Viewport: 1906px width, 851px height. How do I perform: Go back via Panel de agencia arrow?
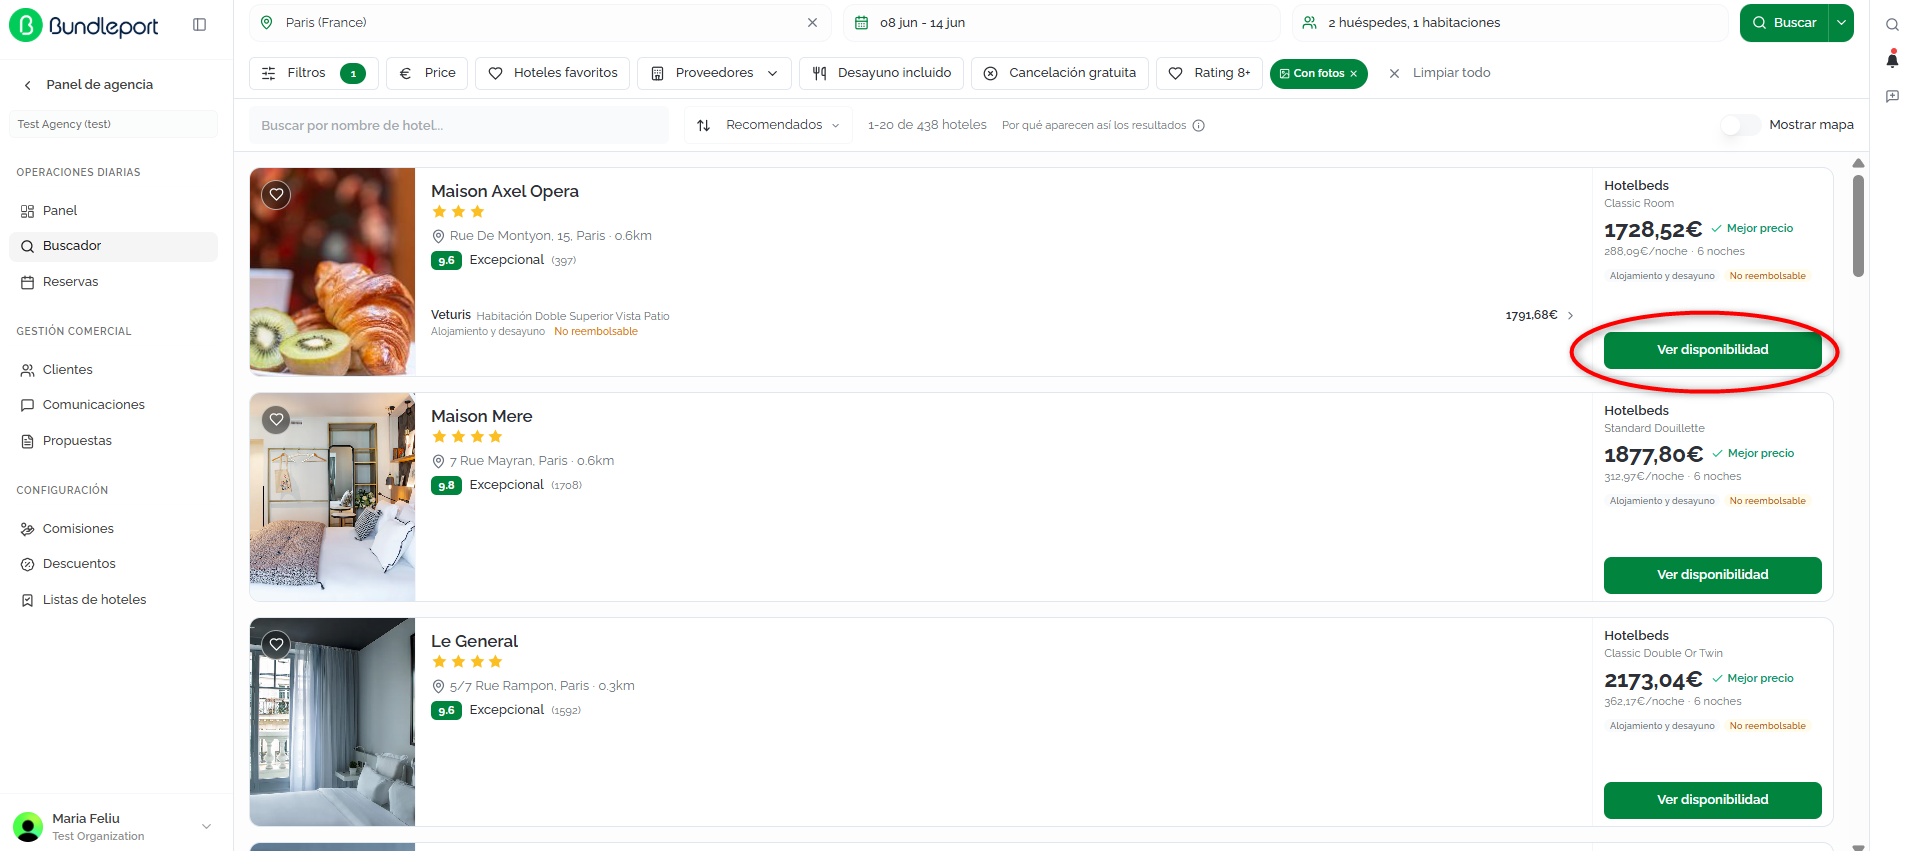(x=28, y=85)
